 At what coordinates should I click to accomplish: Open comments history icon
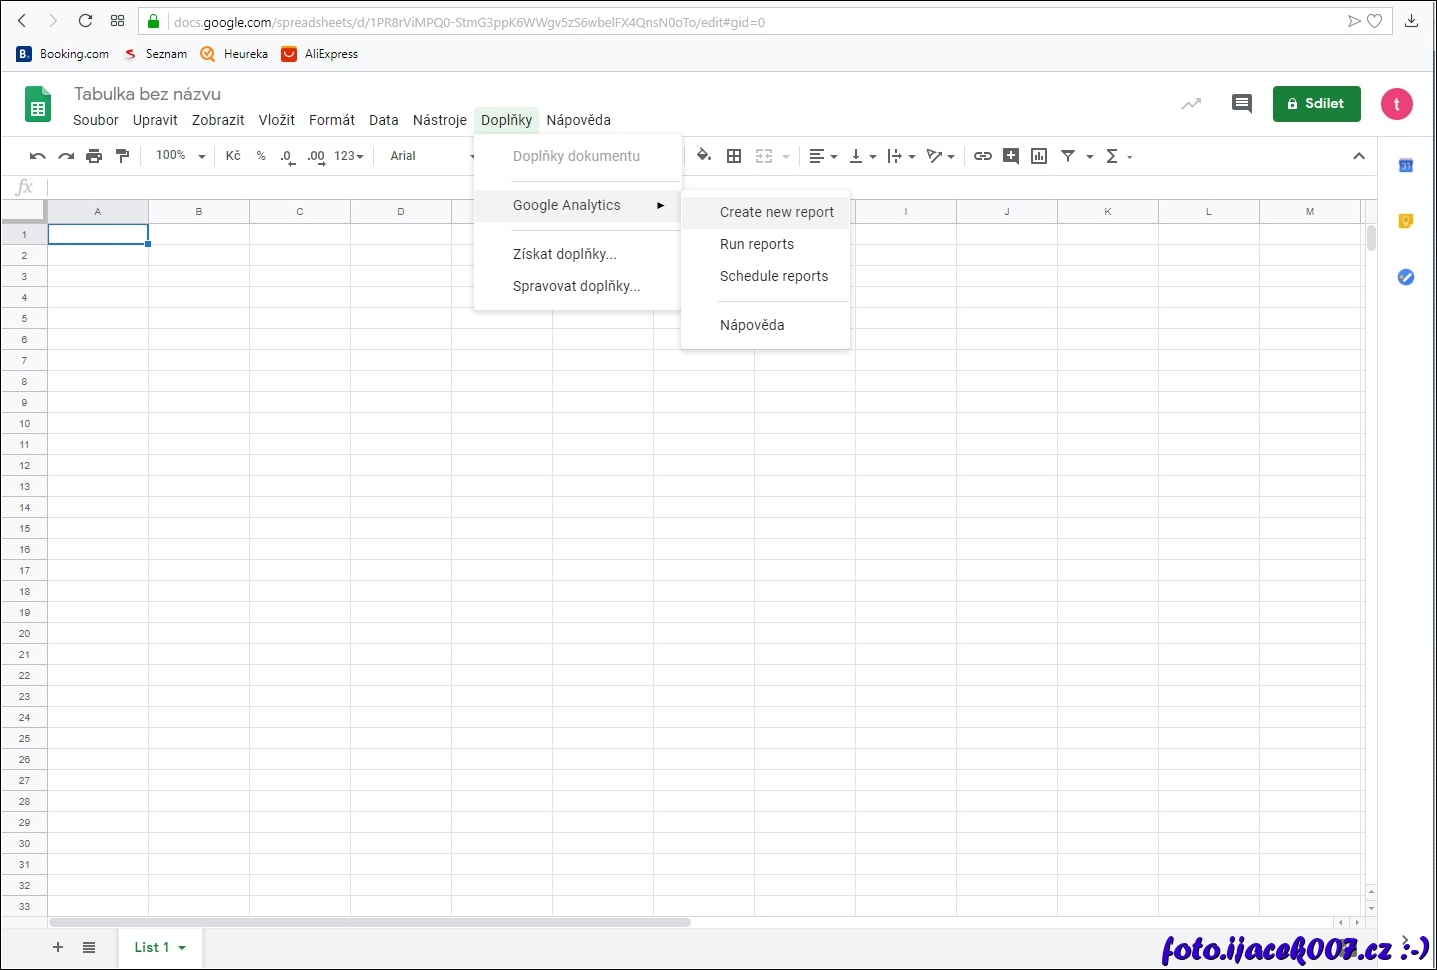click(x=1241, y=104)
